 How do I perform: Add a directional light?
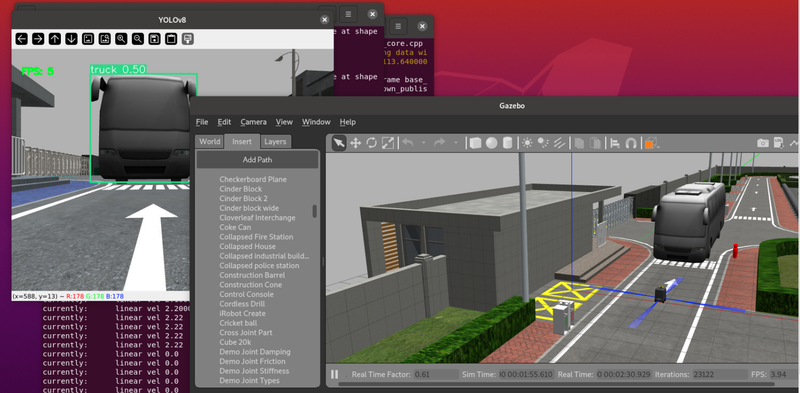559,143
